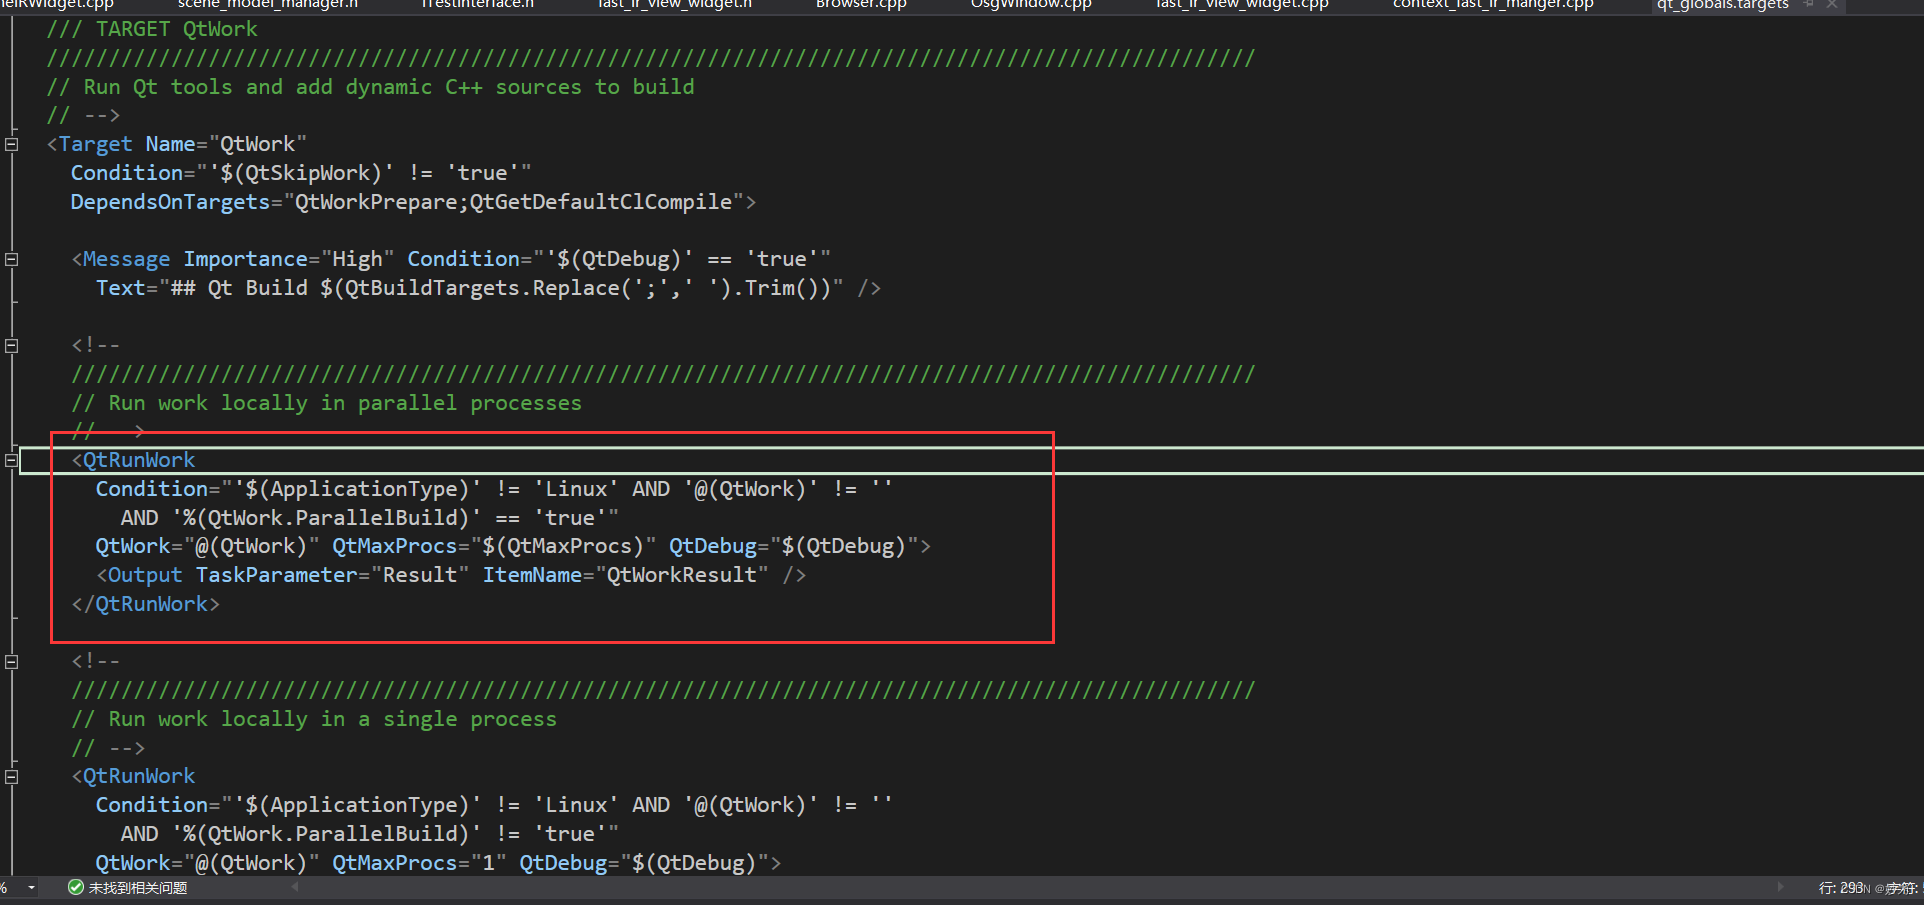Click the DependsOnTargets attribute line
The width and height of the screenshot is (1924, 905).
pos(413,202)
